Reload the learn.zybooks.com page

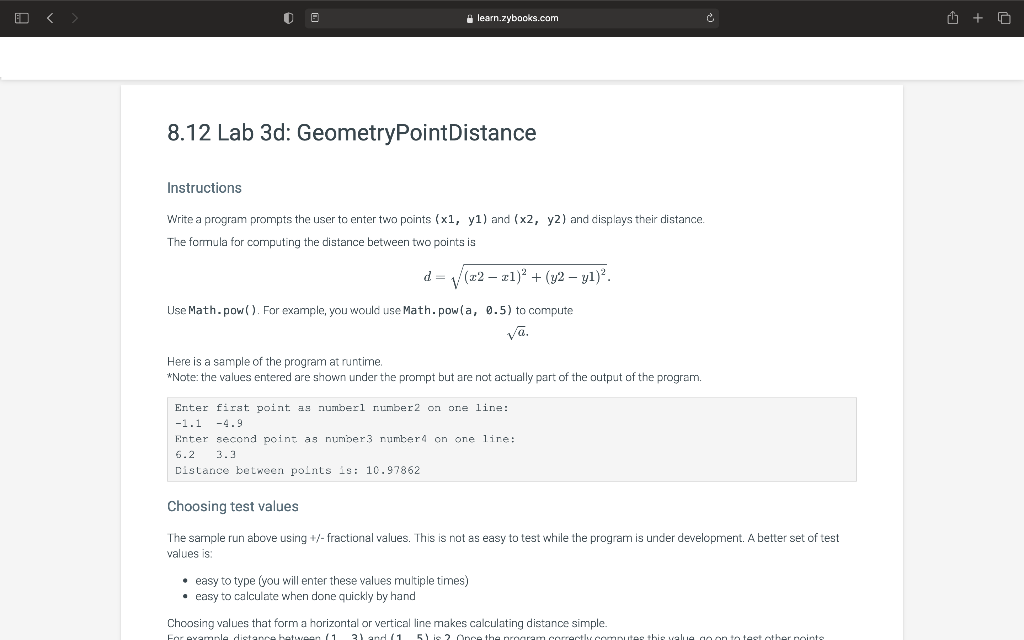coord(709,17)
